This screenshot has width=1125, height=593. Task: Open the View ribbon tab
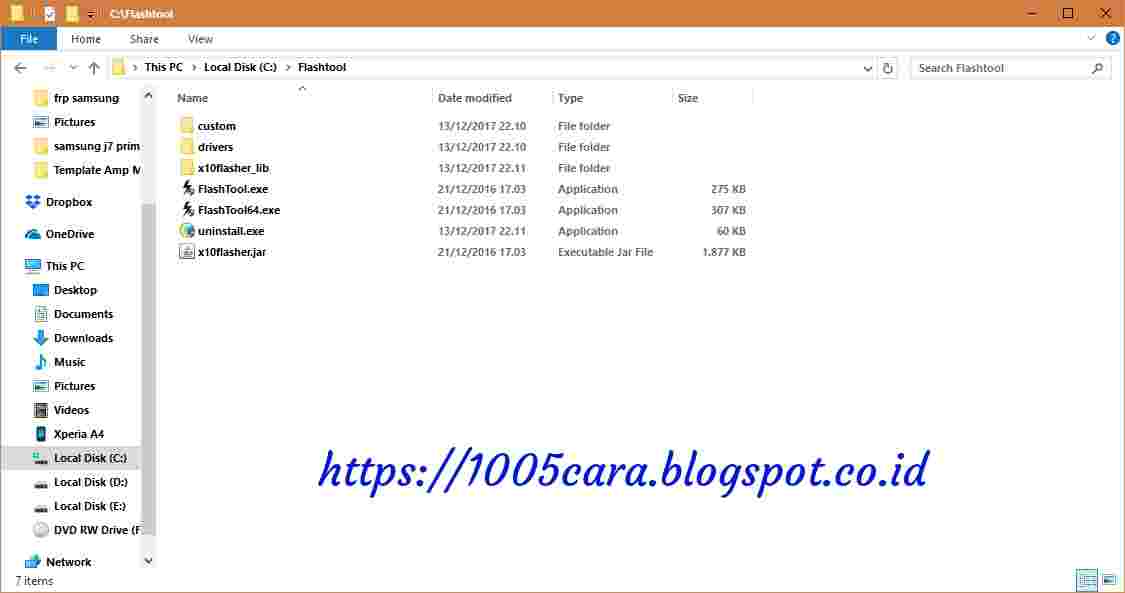(200, 39)
